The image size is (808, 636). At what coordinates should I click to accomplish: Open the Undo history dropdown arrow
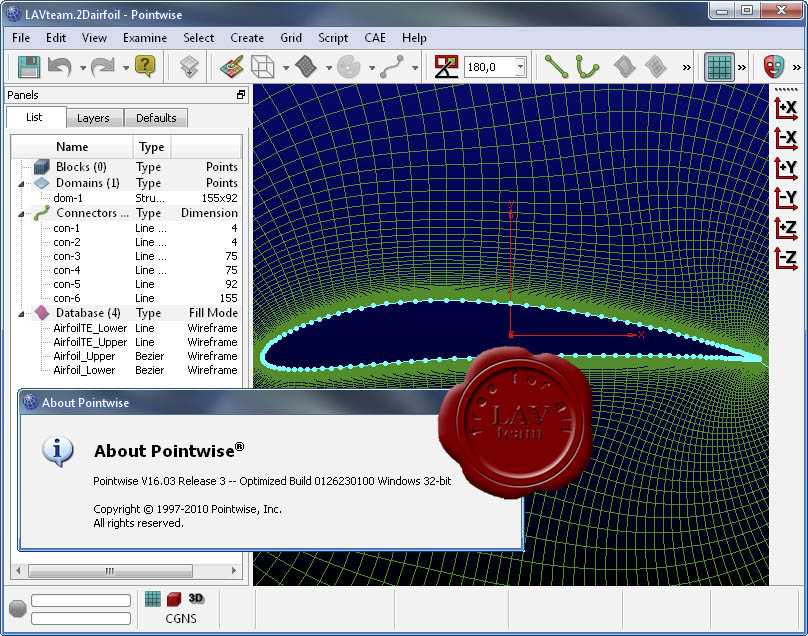point(82,68)
